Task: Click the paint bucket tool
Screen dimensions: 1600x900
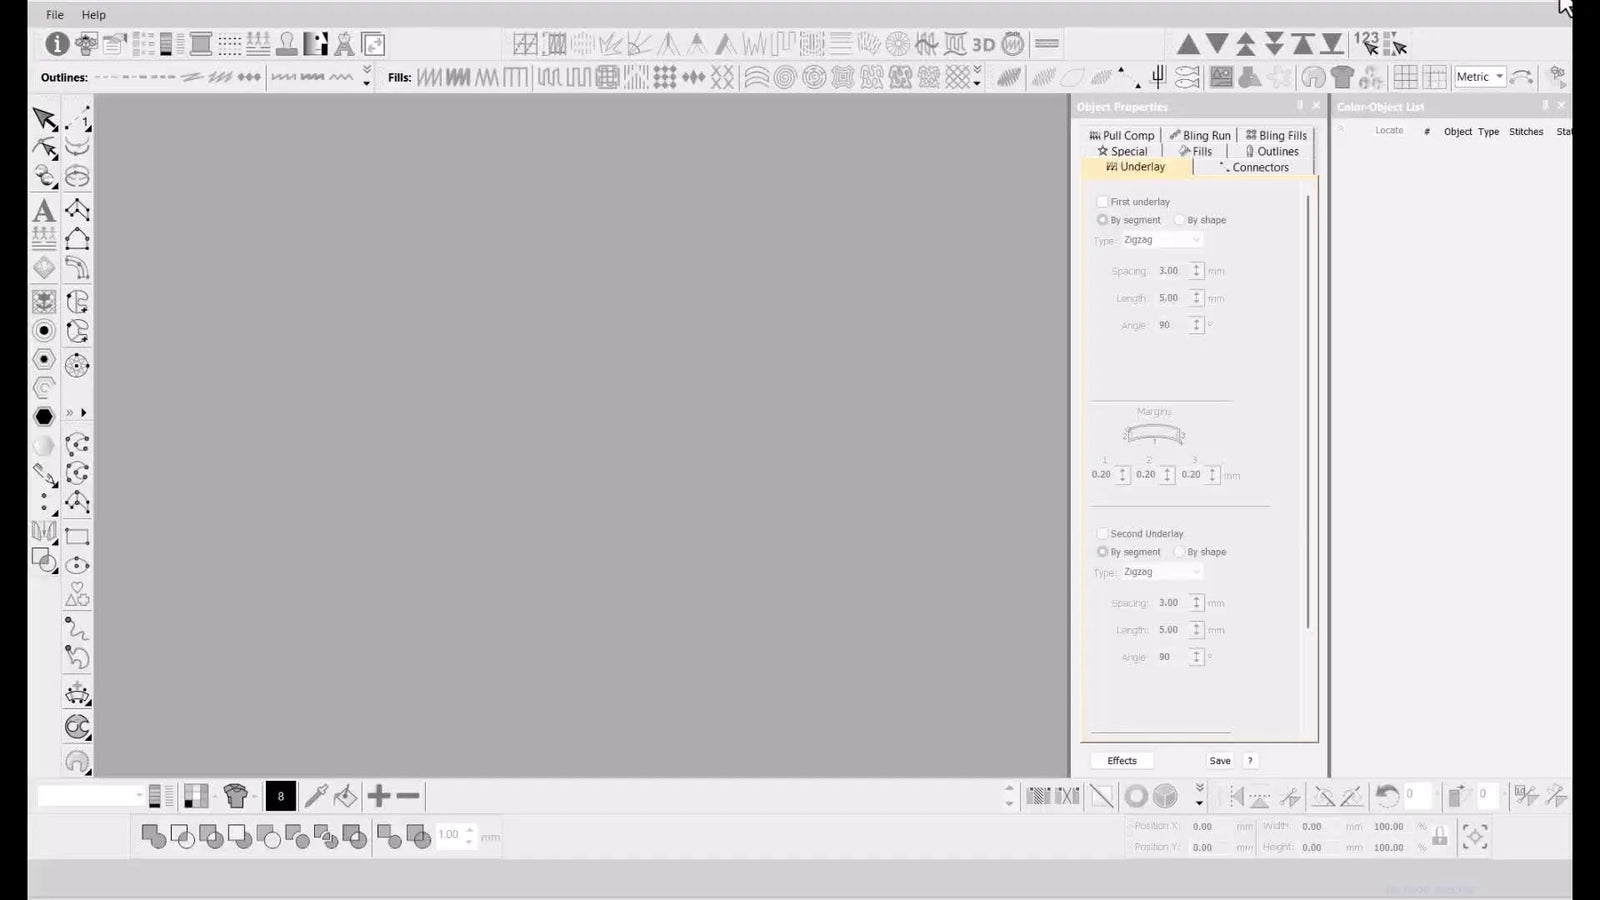Action: 345,796
